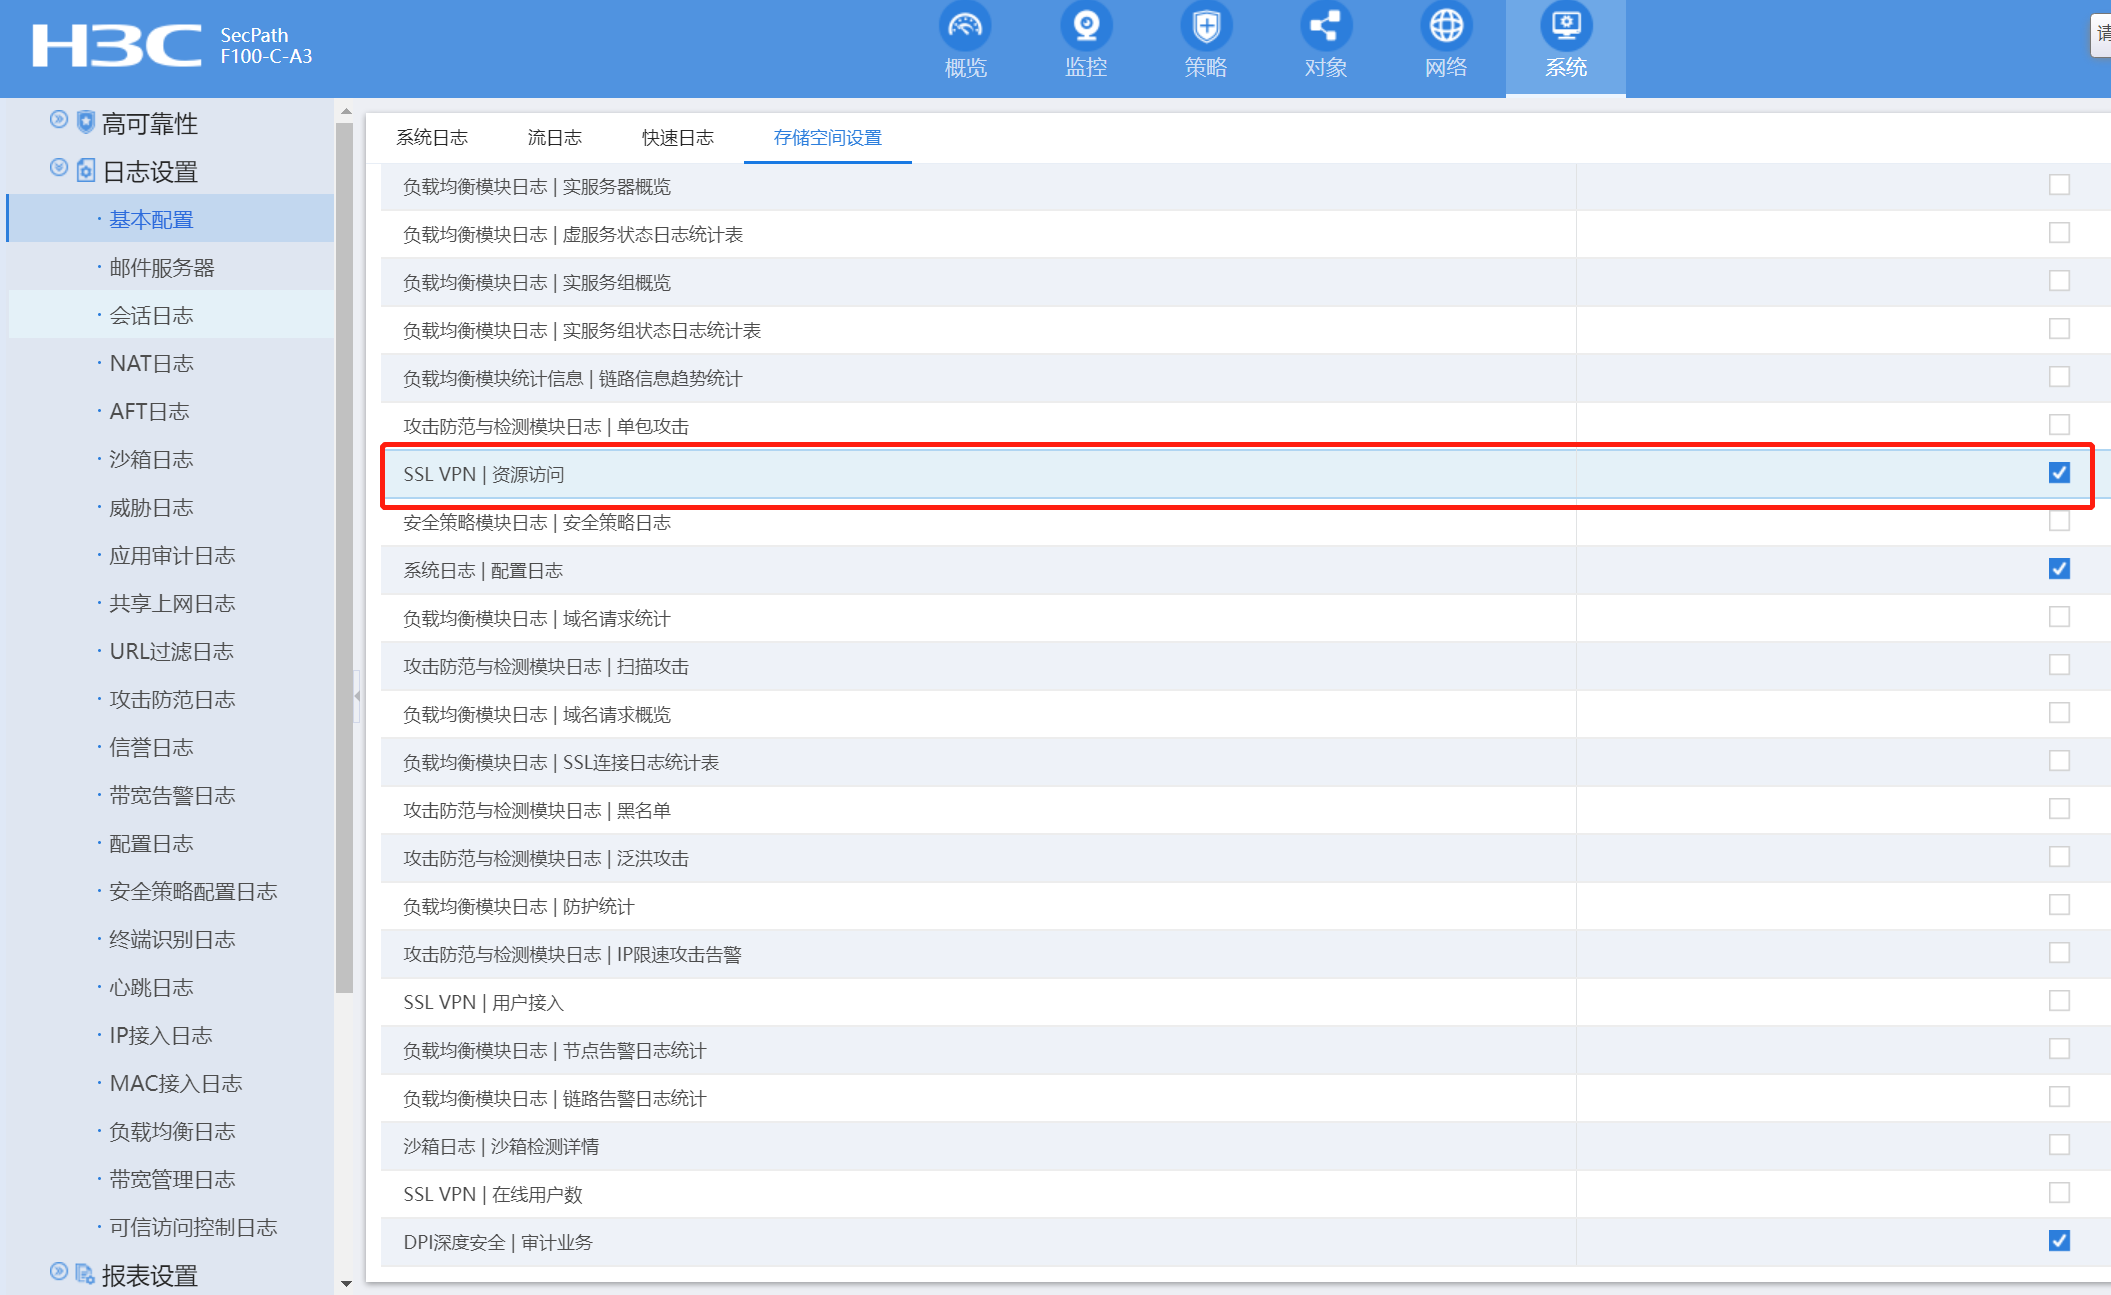Screen dimensions: 2111x1295
Task: Open 会话日志 in the sidebar
Action: coord(151,316)
